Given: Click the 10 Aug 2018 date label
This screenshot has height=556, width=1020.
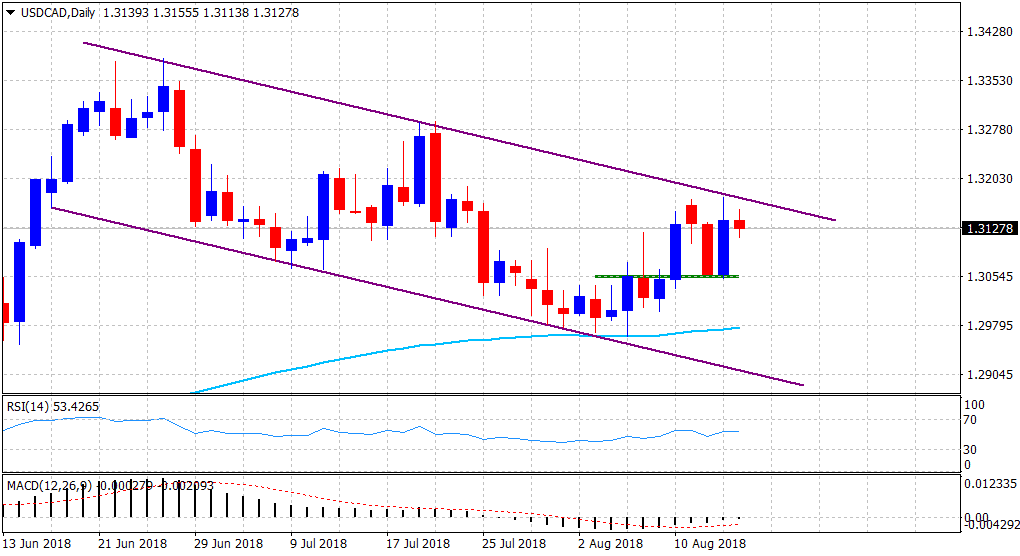Looking at the screenshot, I should click(x=708, y=544).
